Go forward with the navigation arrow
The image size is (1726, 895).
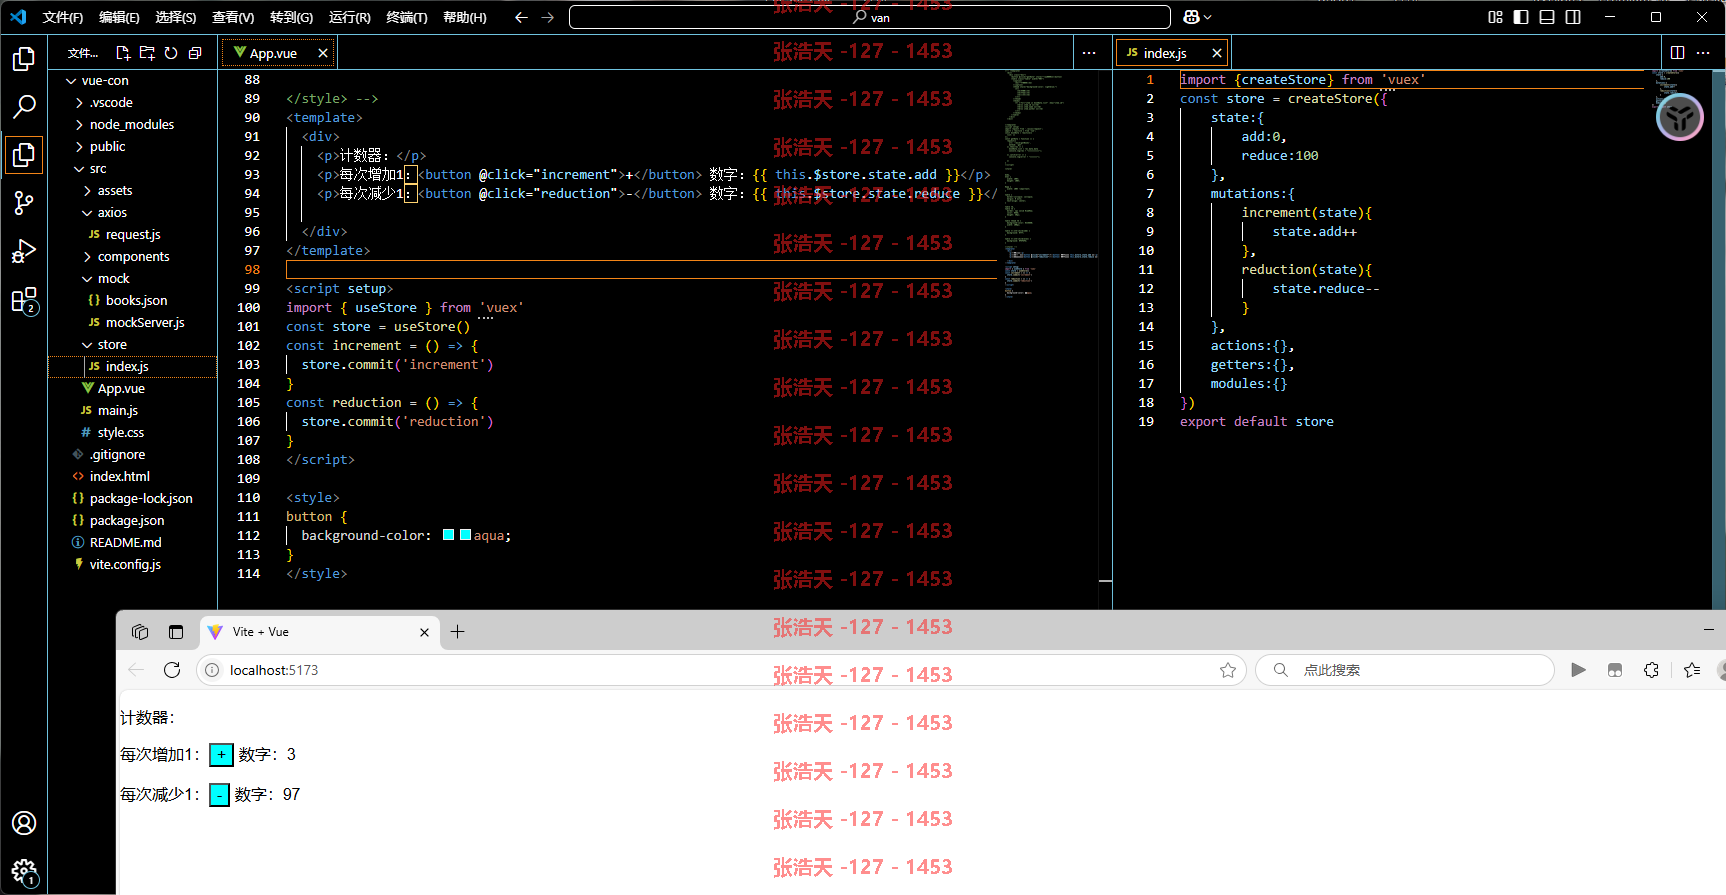tap(547, 17)
